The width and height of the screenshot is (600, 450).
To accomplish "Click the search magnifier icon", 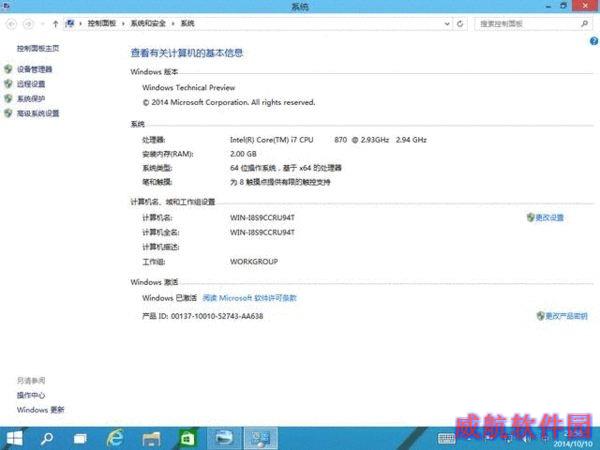I will tap(584, 24).
